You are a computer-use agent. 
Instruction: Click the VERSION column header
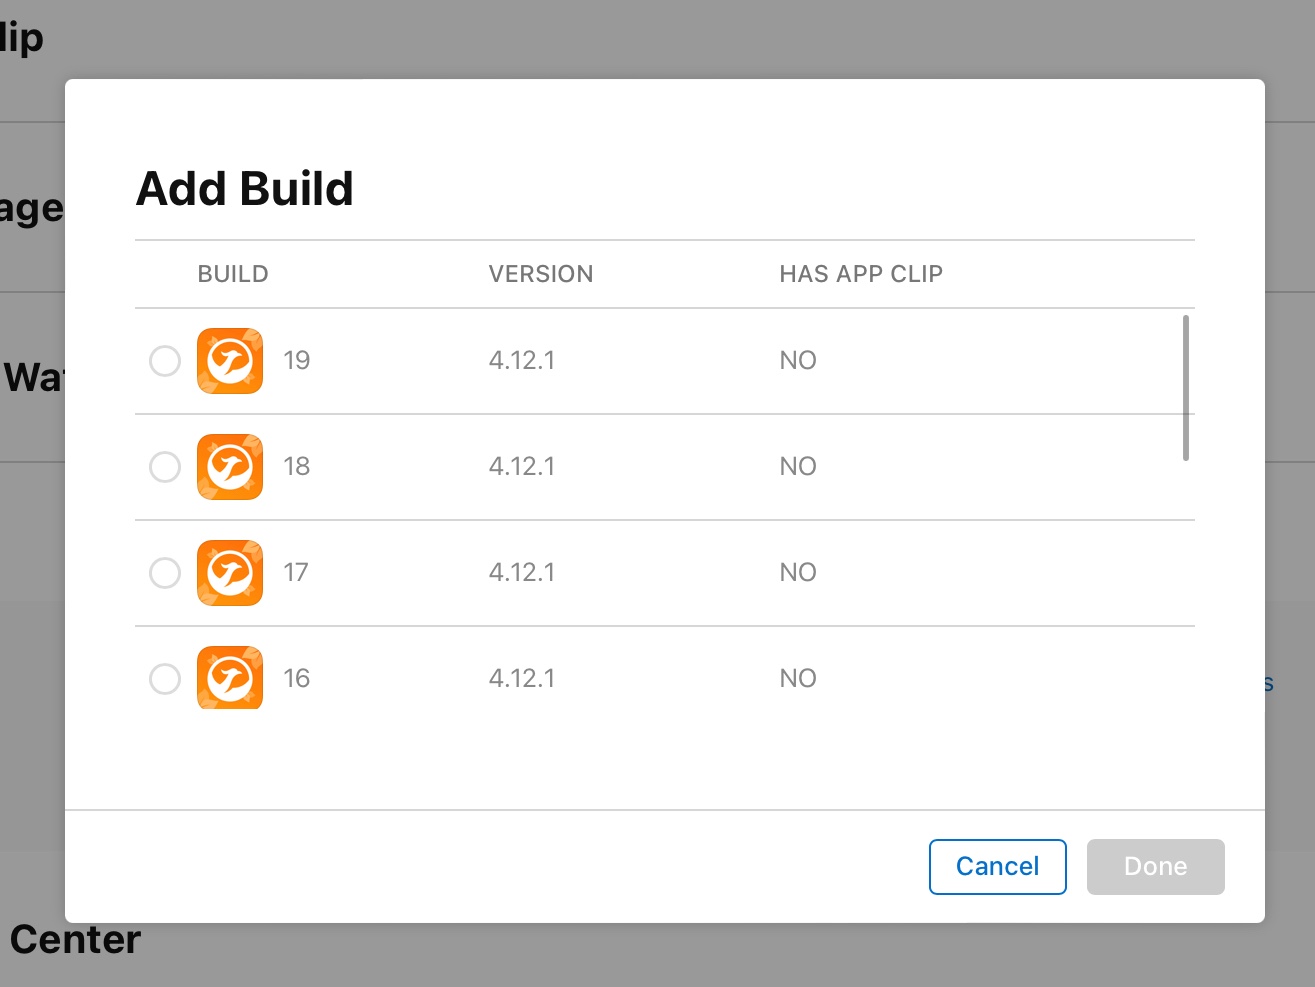[x=541, y=274]
